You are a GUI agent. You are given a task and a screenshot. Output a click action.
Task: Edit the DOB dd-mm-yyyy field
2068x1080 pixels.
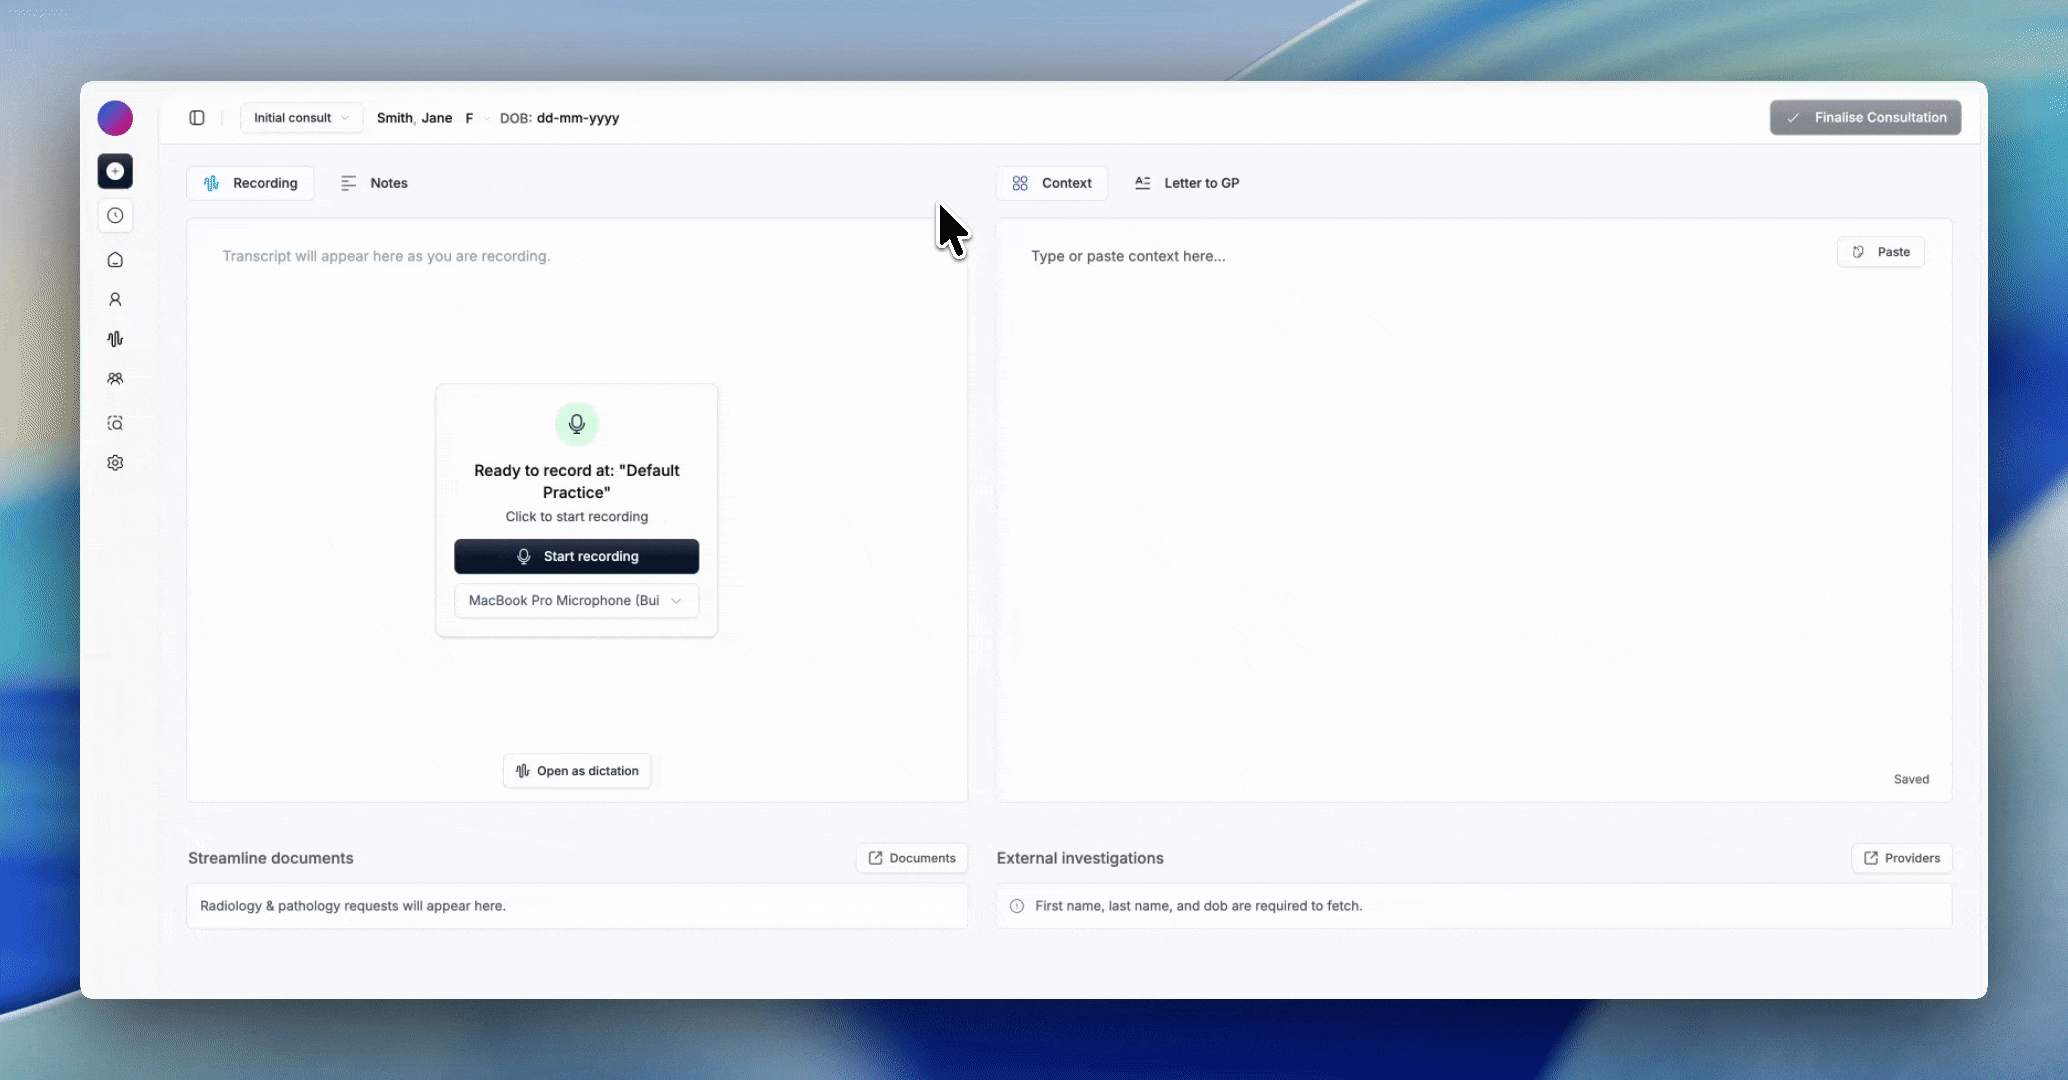578,118
